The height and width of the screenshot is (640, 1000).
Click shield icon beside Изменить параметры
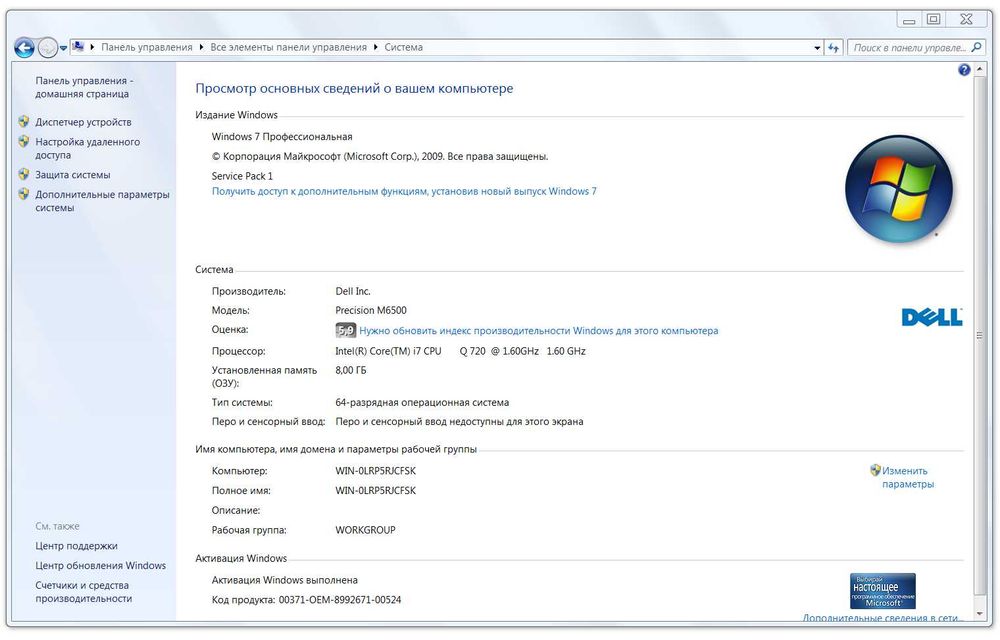(x=875, y=470)
